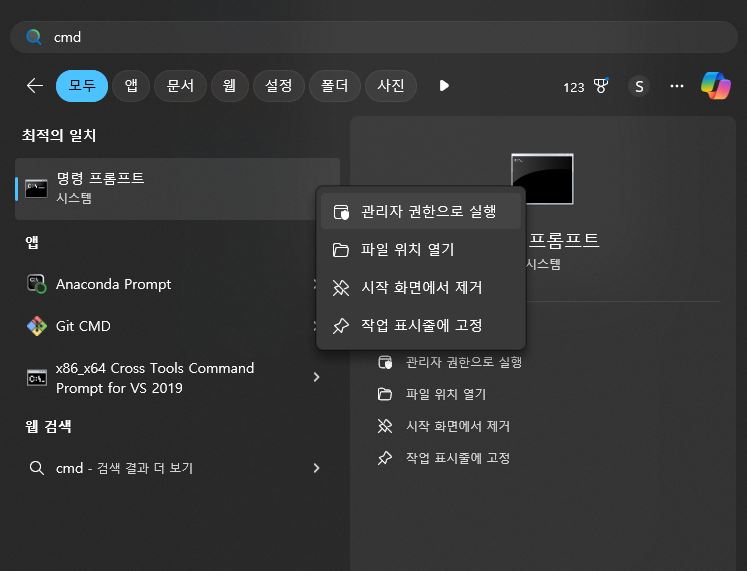Switch to the 웹 filter tab
This screenshot has width=747, height=571.
[230, 86]
